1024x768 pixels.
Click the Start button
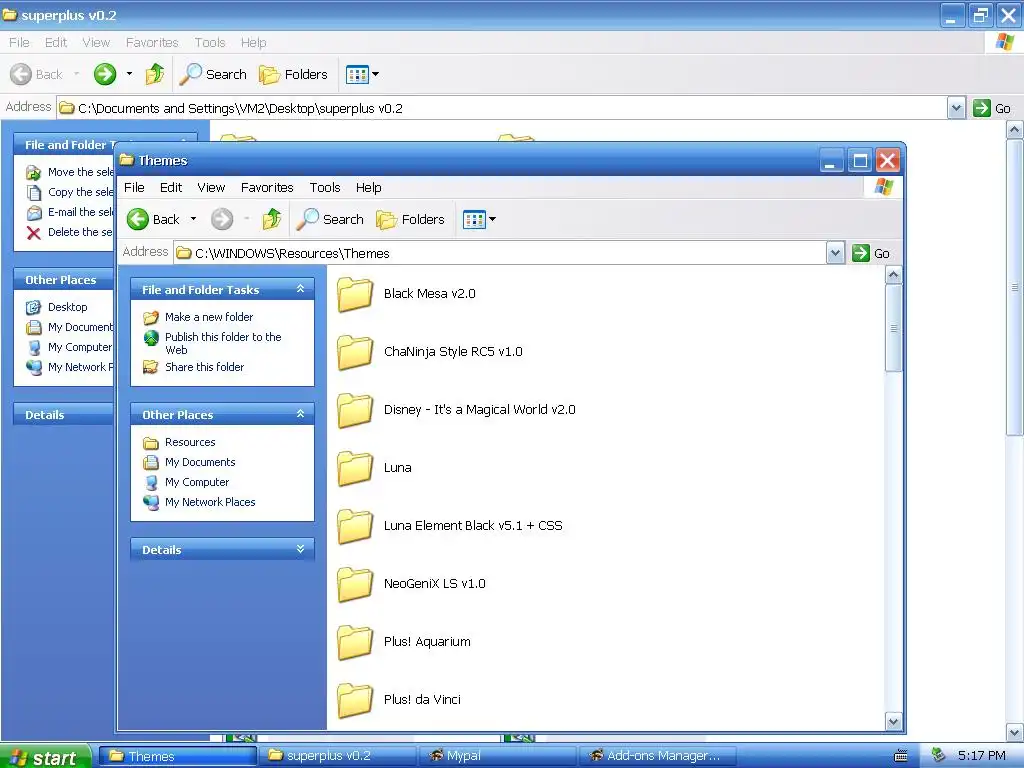(x=44, y=757)
